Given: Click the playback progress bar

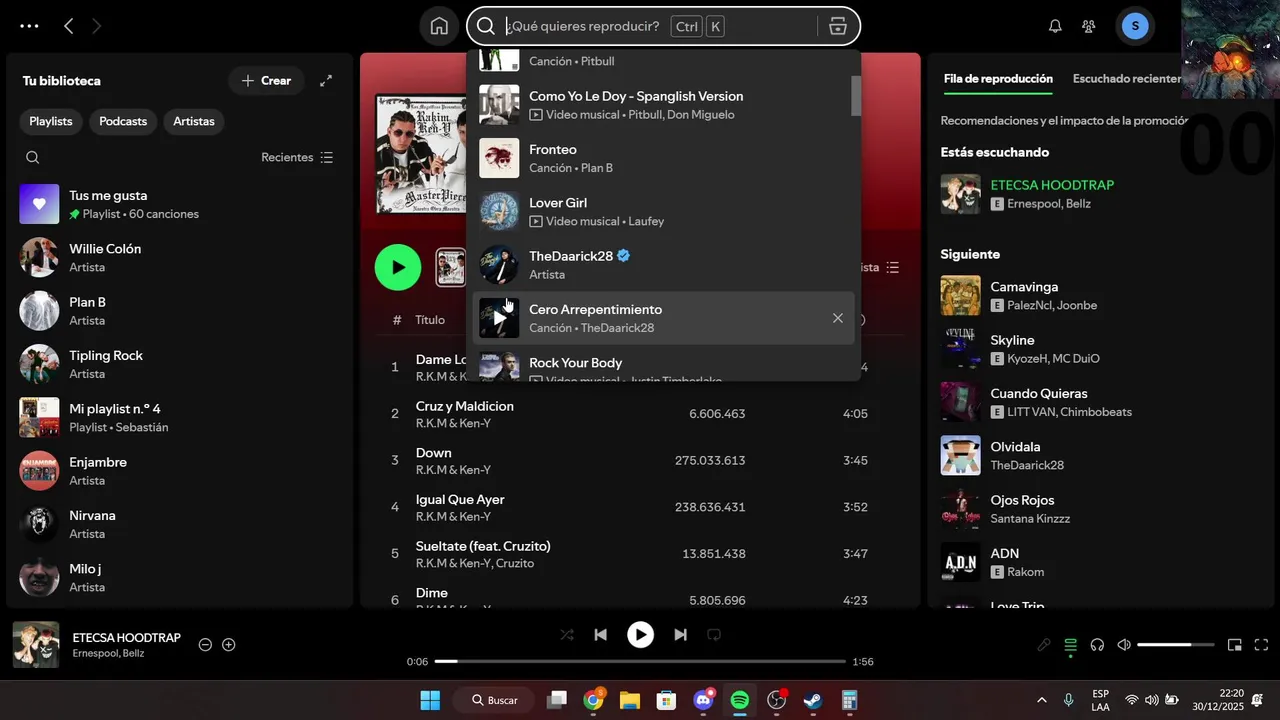Looking at the screenshot, I should tap(640, 661).
